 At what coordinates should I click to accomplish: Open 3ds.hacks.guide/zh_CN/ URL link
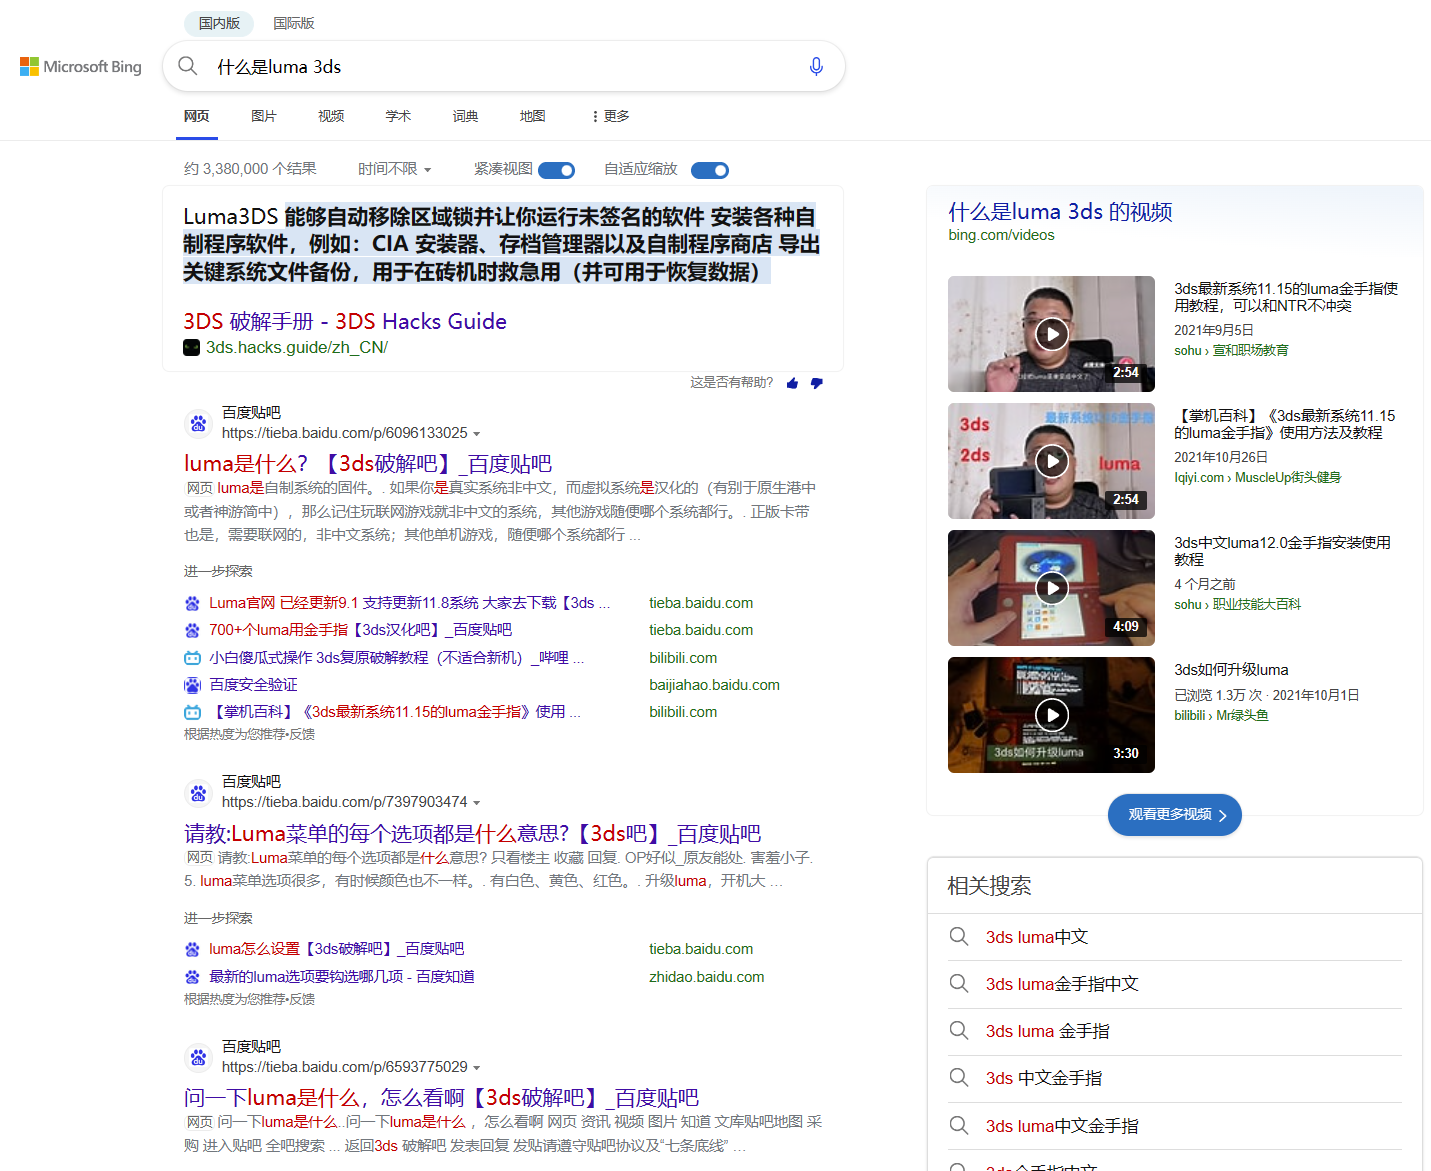point(297,347)
